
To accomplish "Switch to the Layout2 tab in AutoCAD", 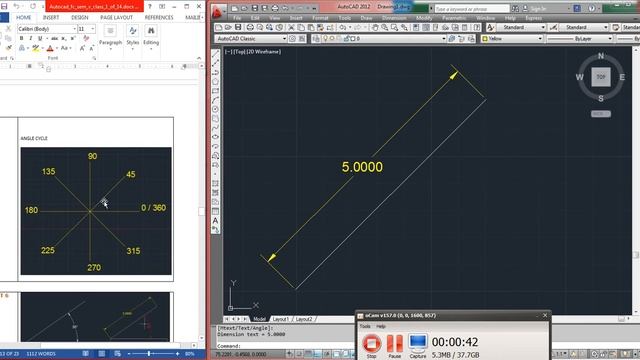I will 304,319.
